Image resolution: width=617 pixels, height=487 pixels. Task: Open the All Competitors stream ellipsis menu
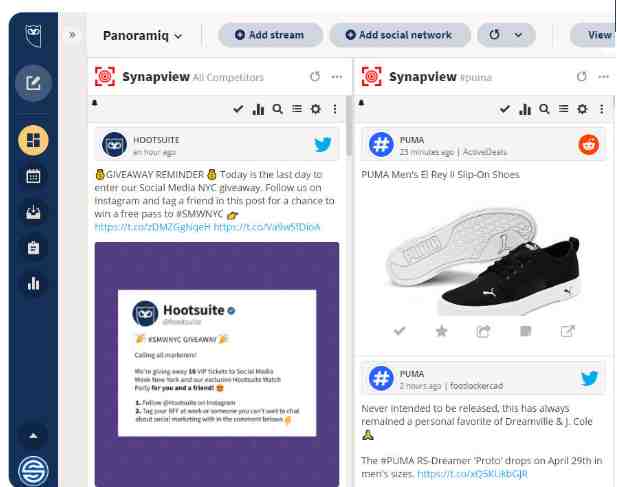pos(337,77)
